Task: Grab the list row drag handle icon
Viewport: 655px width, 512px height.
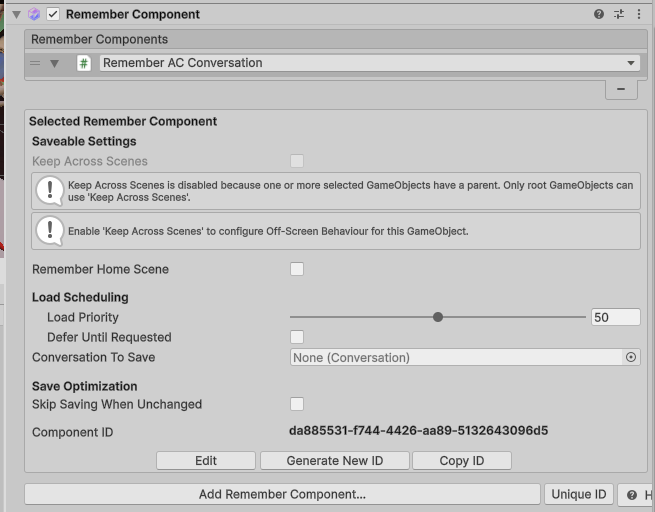Action: tap(35, 63)
